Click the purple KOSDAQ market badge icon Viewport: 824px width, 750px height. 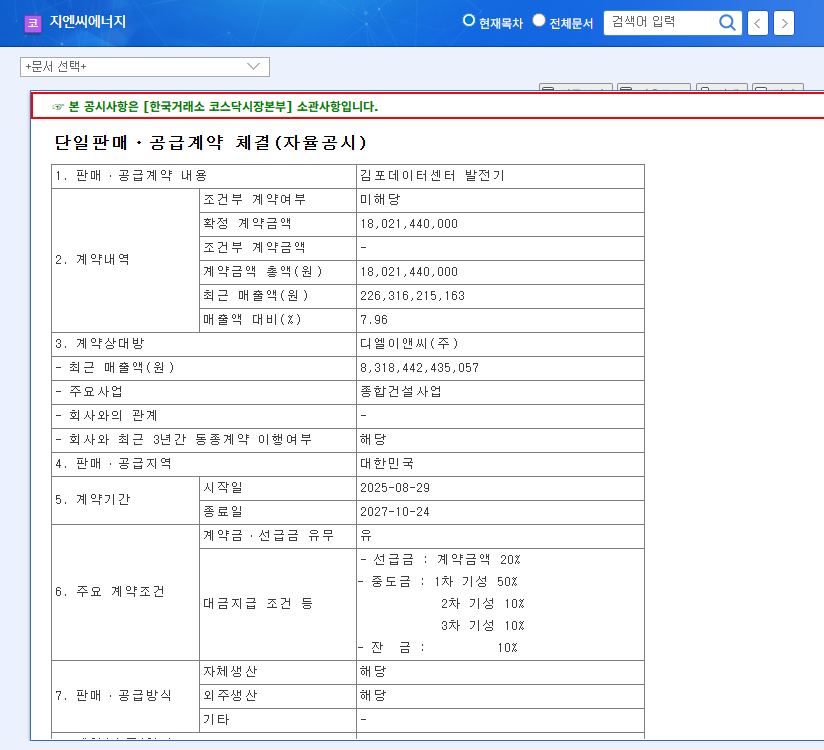click(33, 23)
